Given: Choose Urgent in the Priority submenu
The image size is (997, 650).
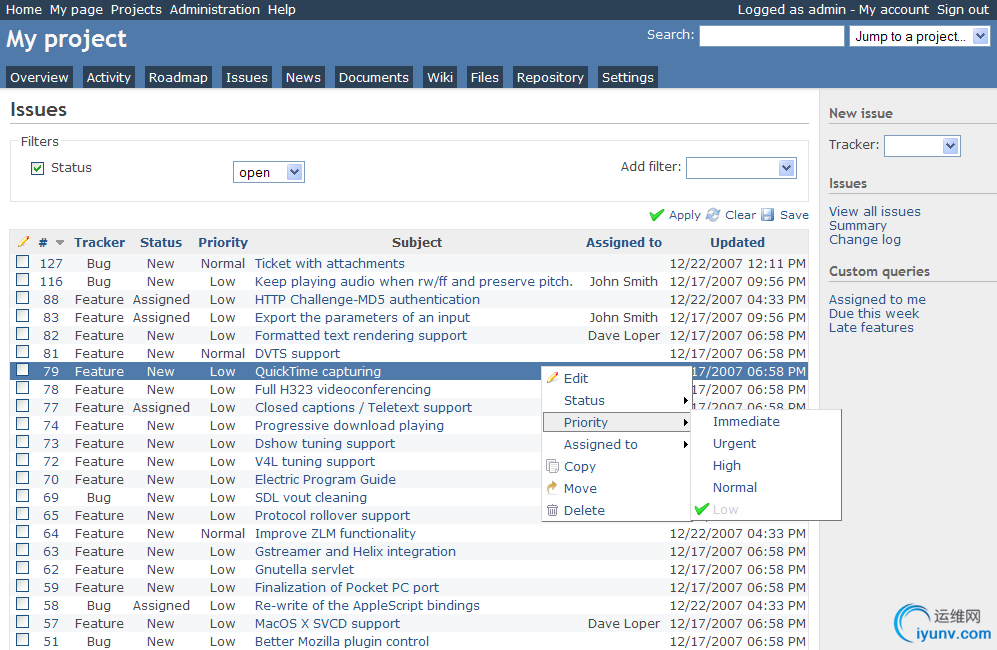Looking at the screenshot, I should pos(734,443).
